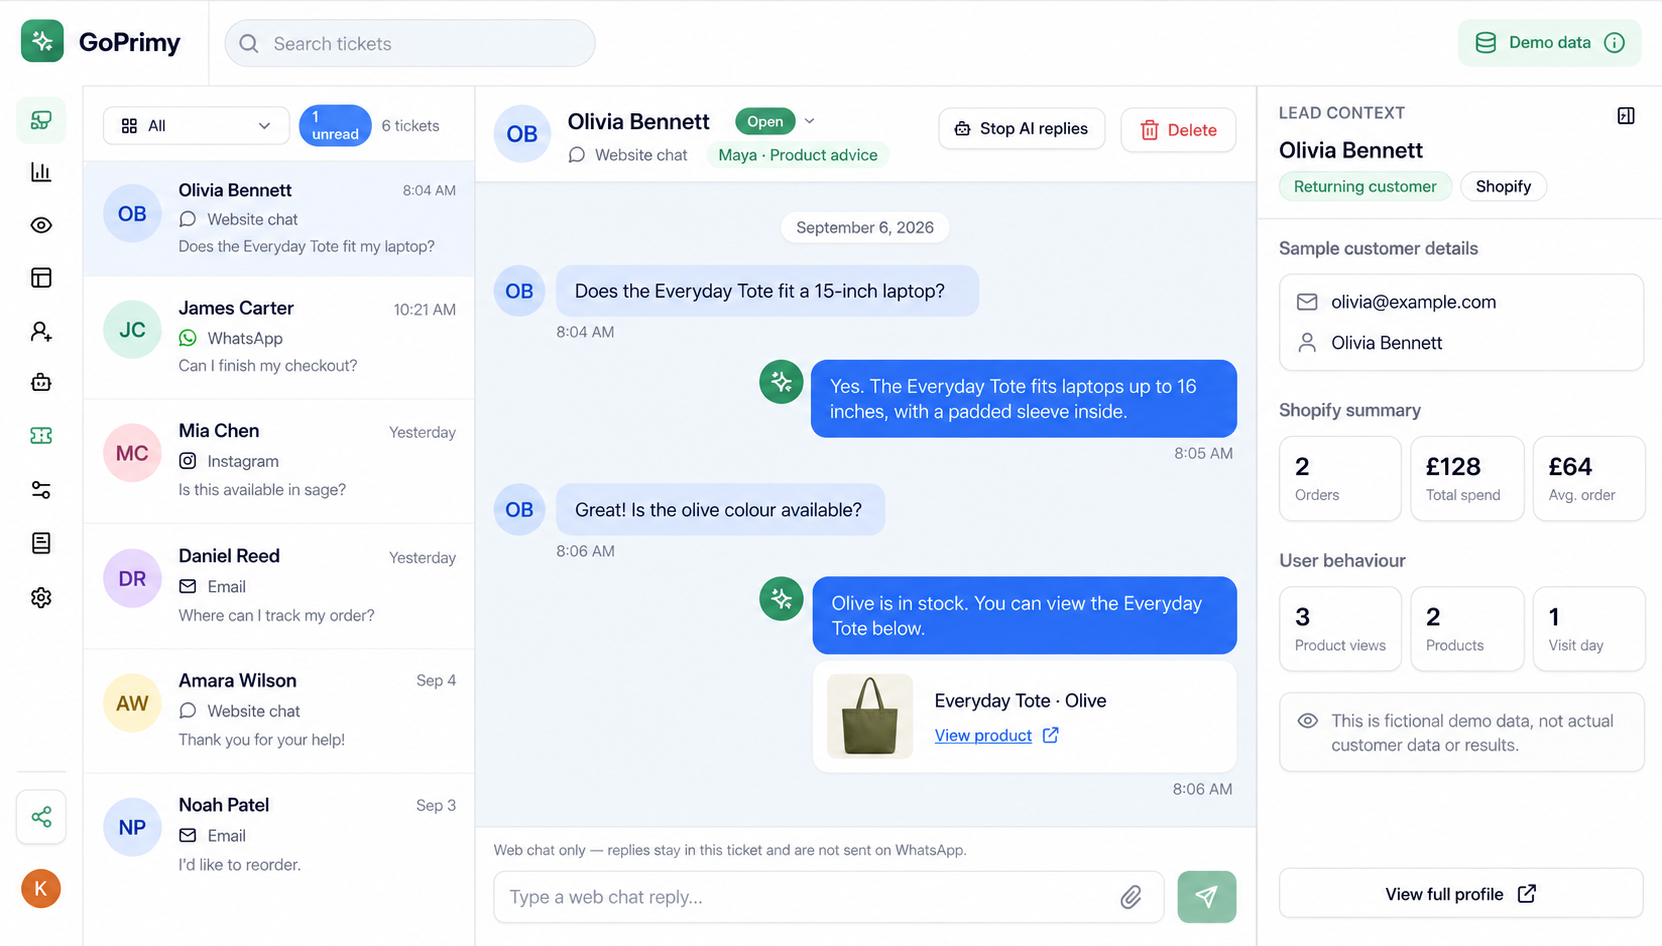Open the sliders filter sidebar icon
The image size is (1662, 946).
point(41,490)
